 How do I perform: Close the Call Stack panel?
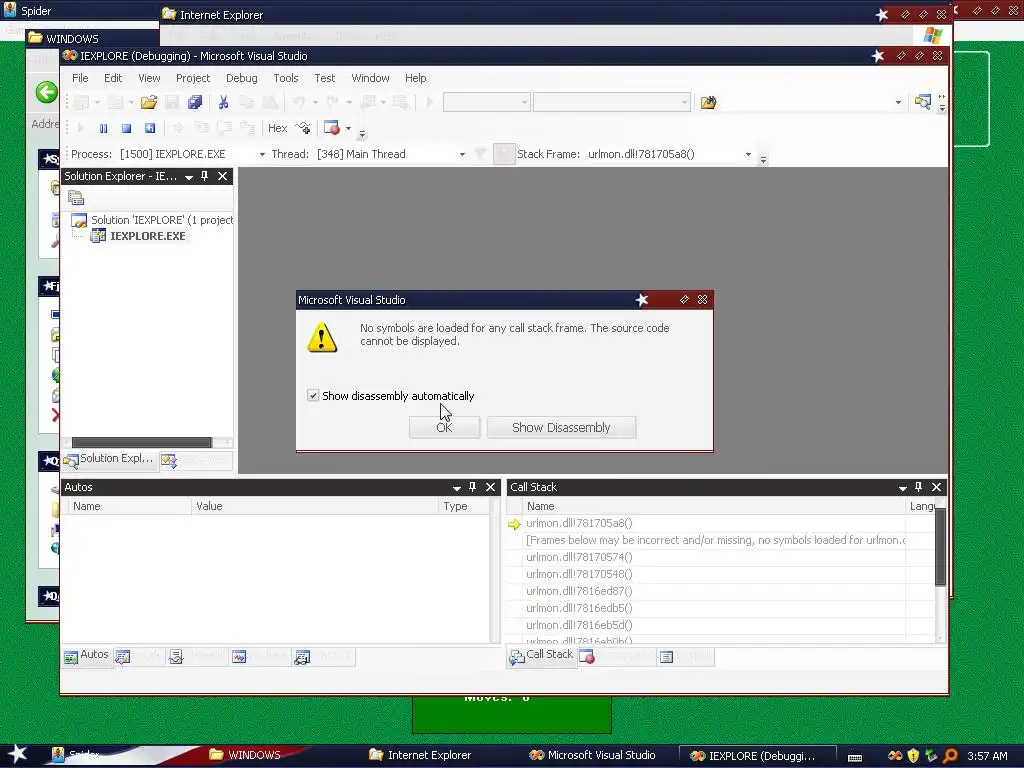click(x=936, y=487)
